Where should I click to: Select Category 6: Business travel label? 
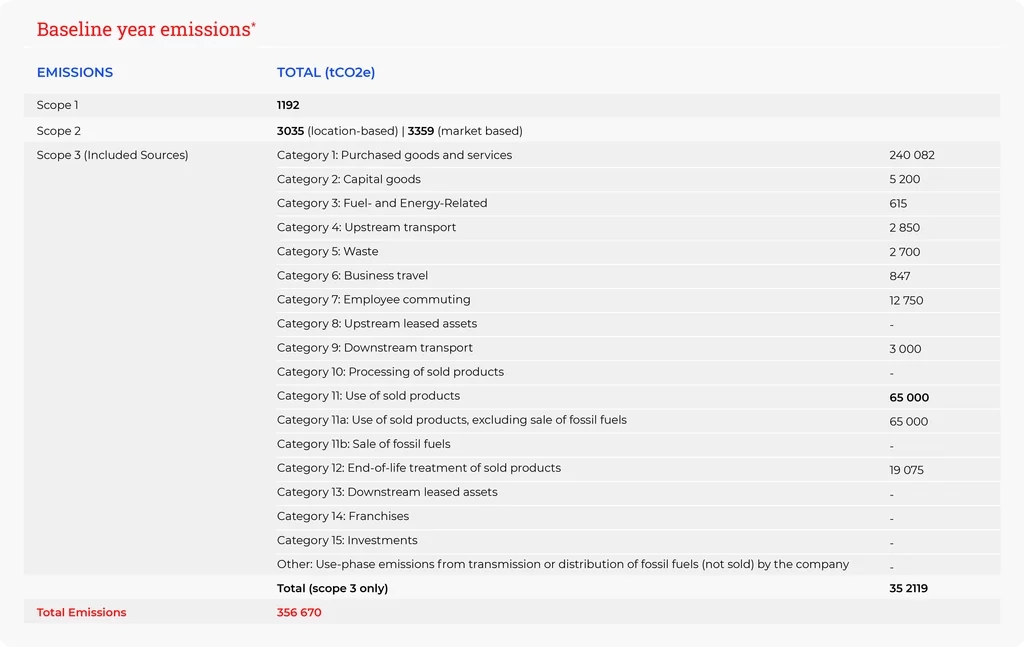coord(352,276)
